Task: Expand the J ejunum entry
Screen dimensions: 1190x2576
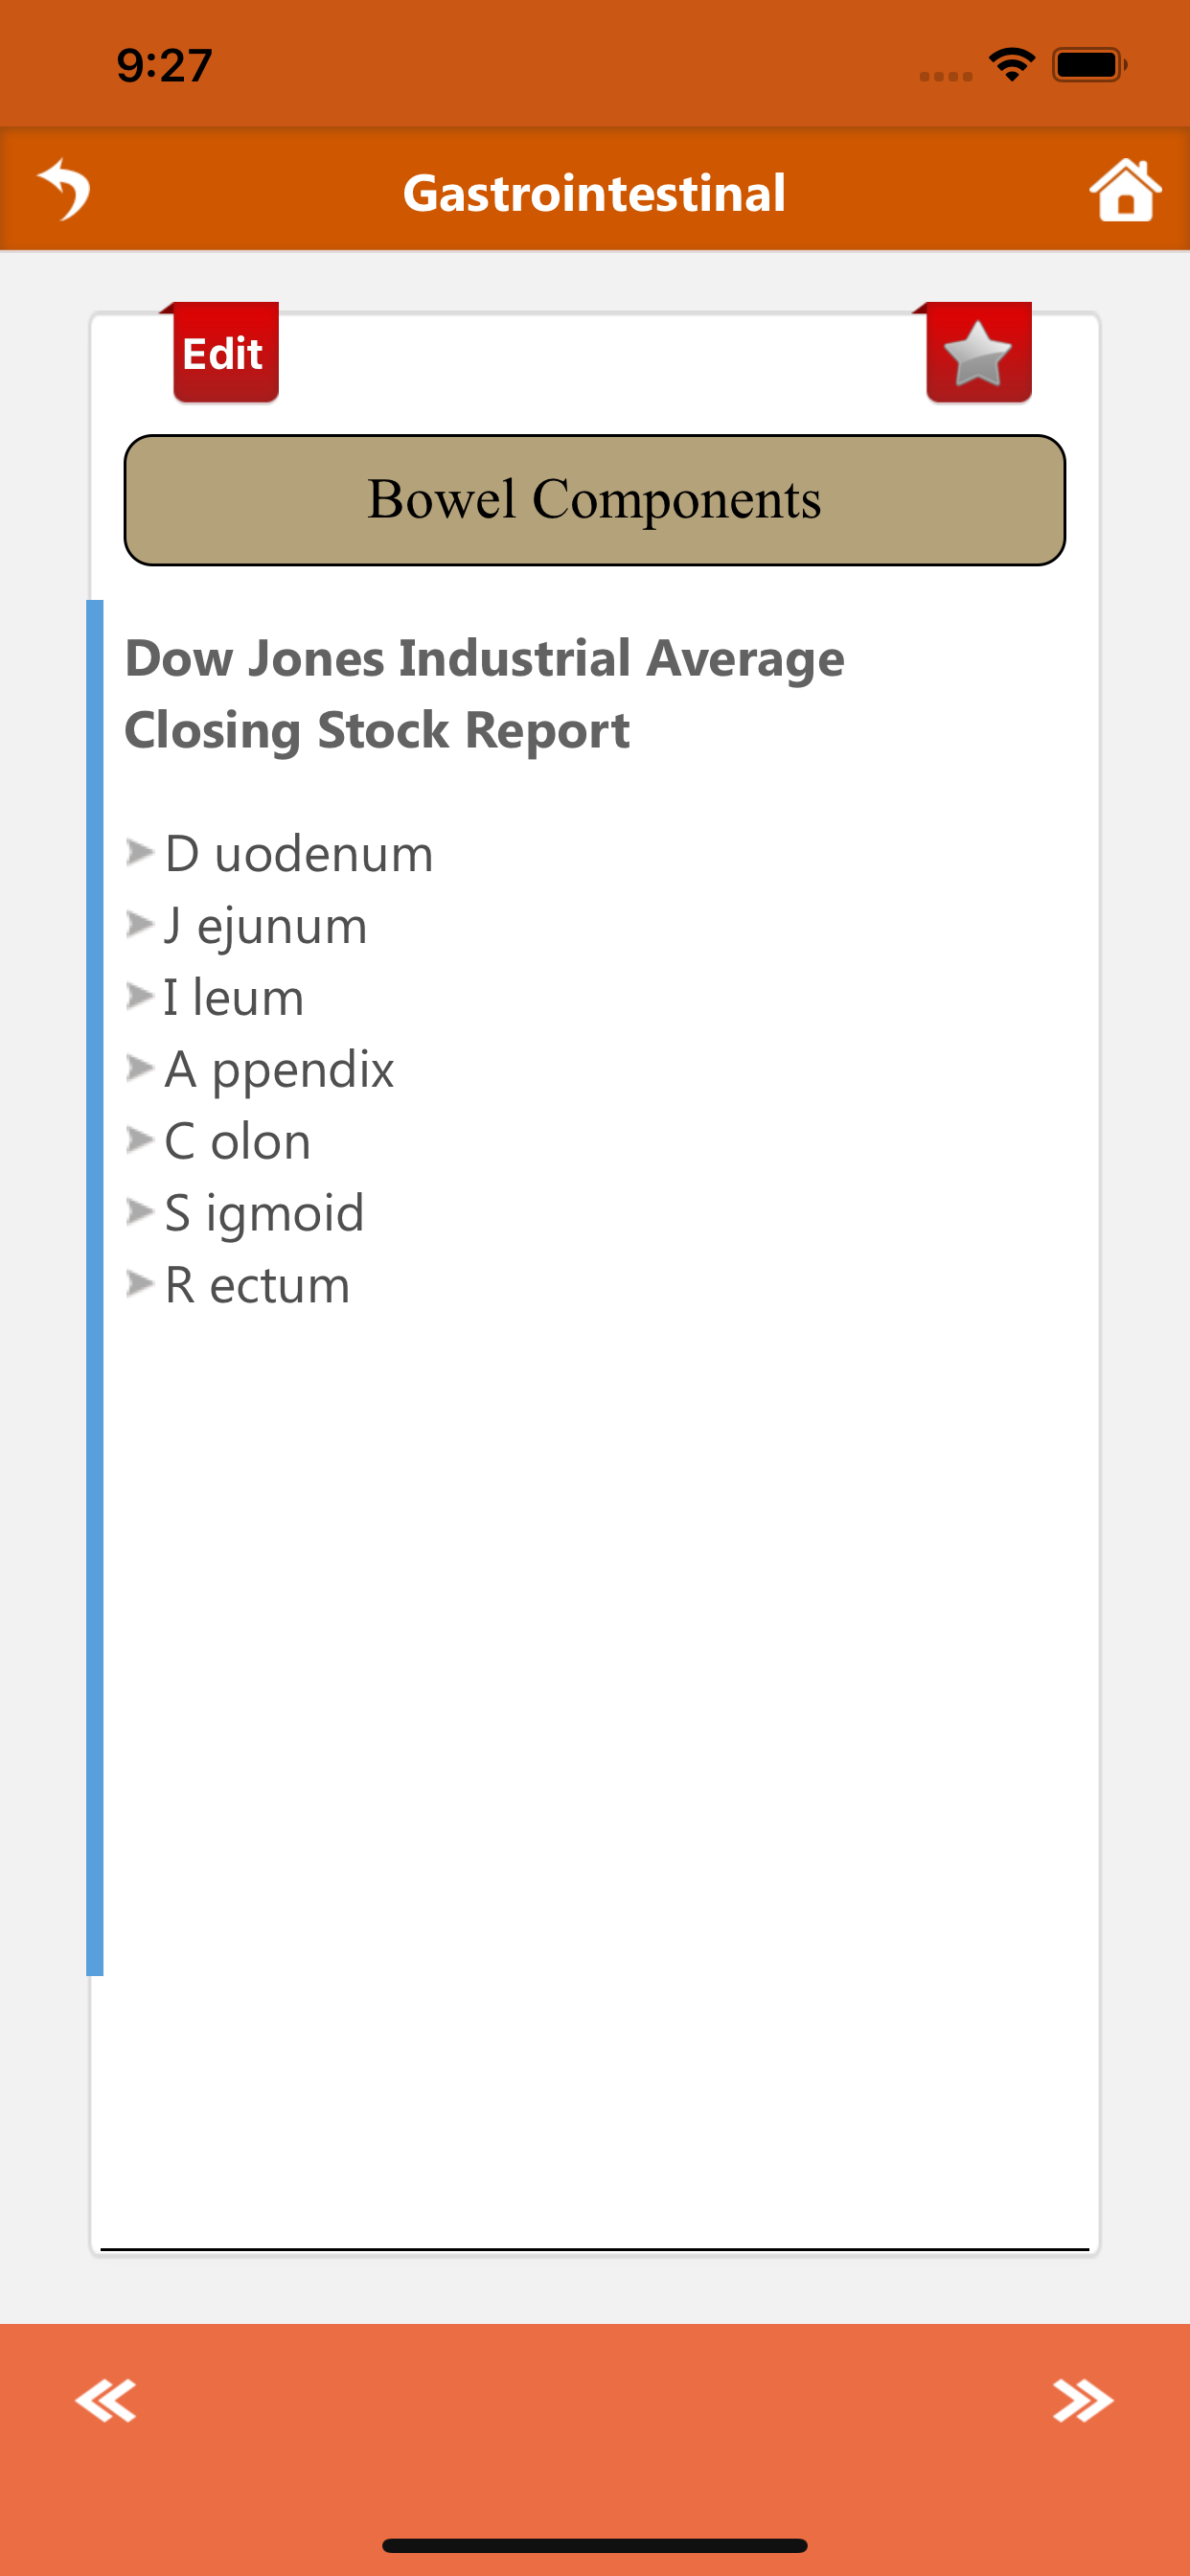Action: click(264, 925)
